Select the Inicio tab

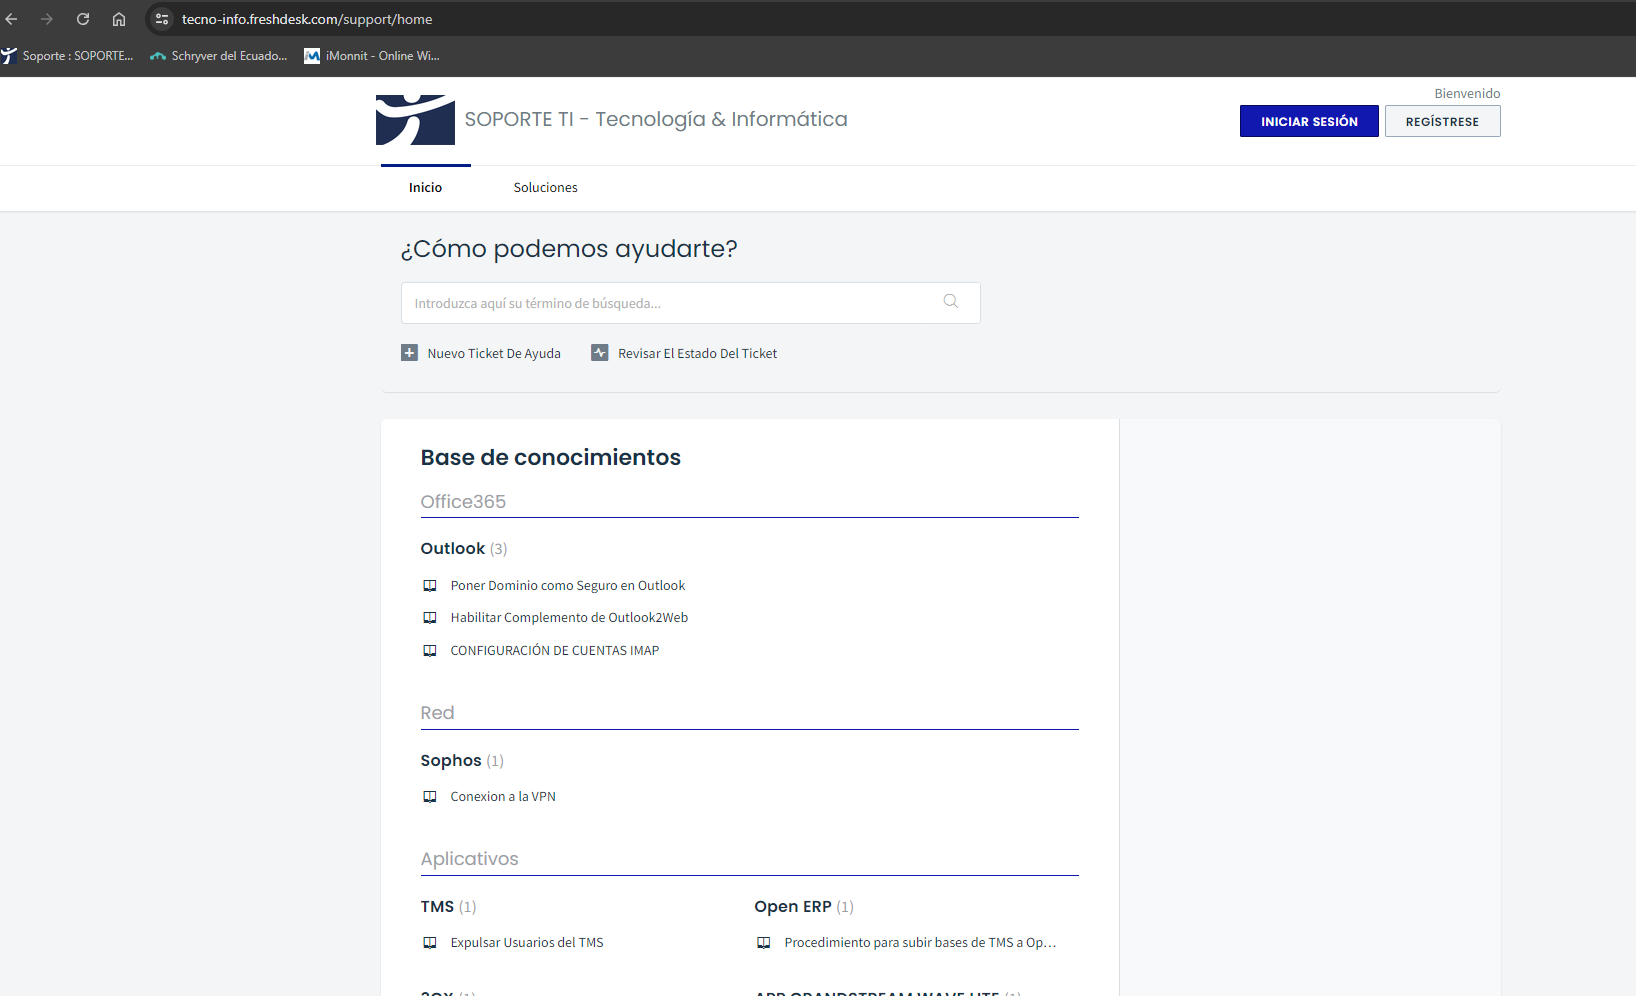(425, 188)
